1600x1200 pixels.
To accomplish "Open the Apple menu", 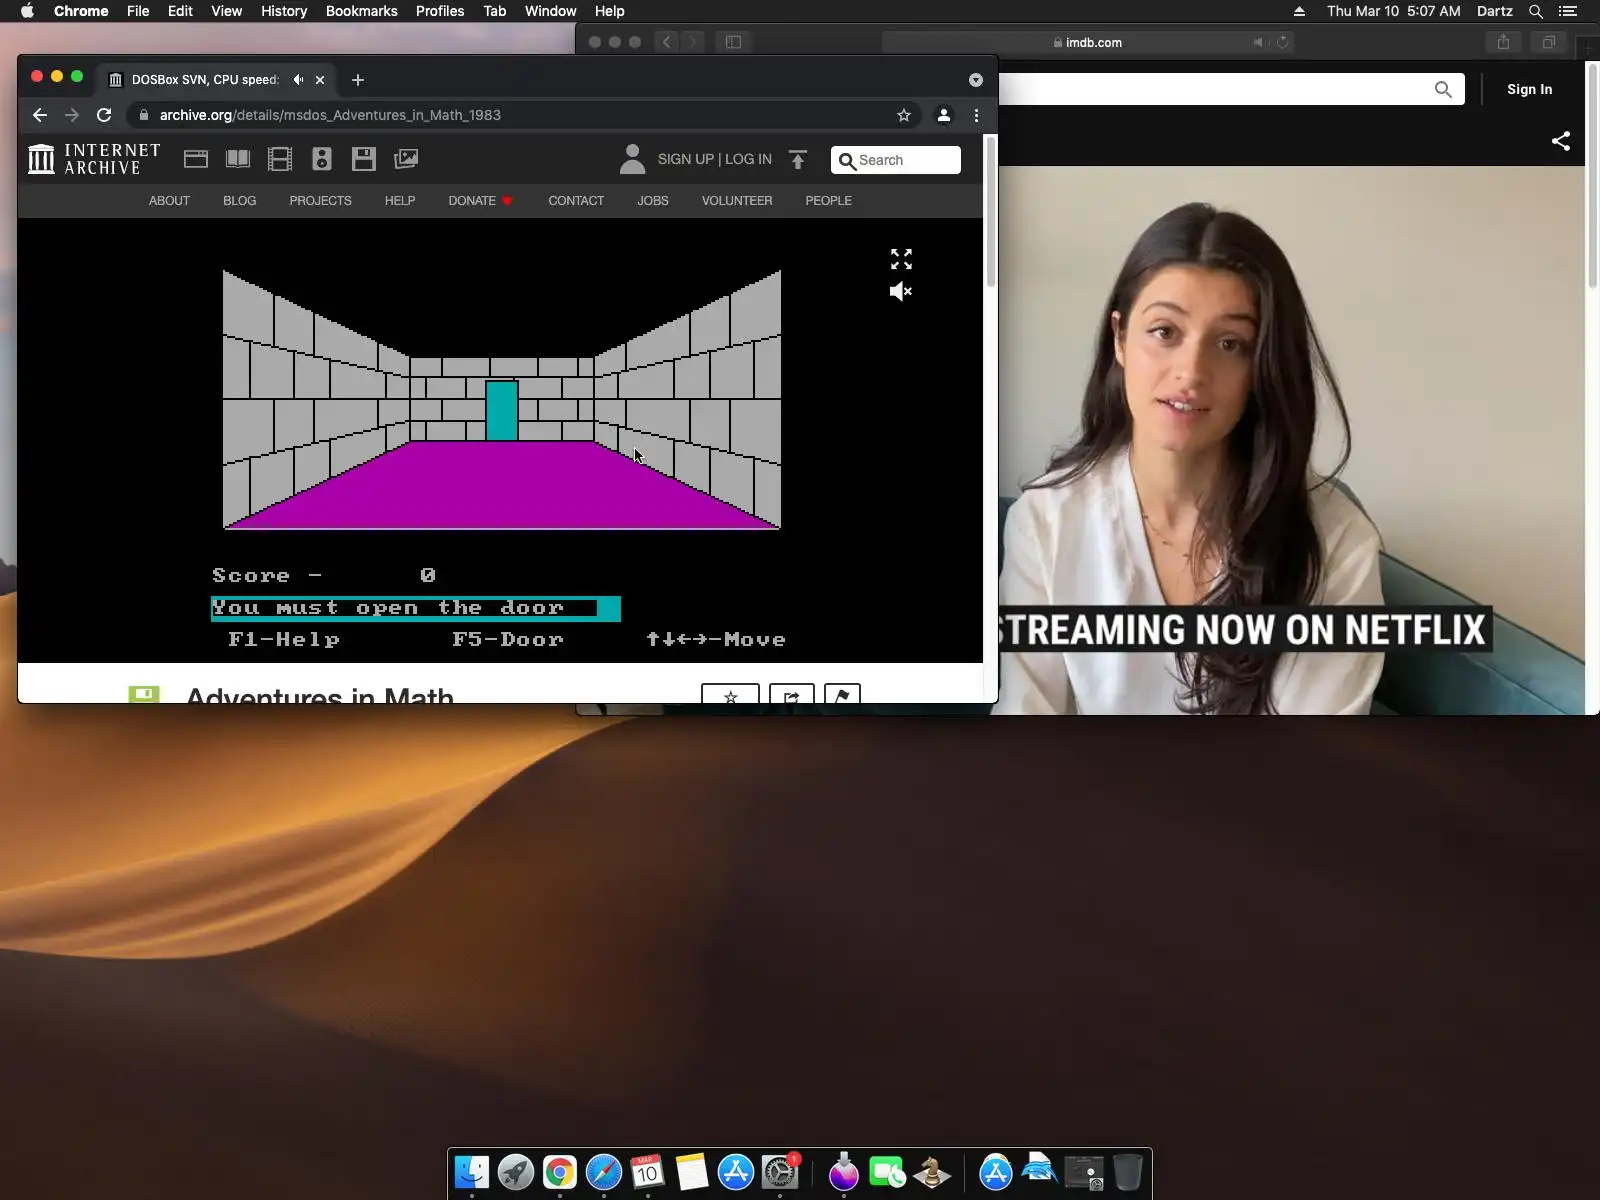I will coord(27,11).
